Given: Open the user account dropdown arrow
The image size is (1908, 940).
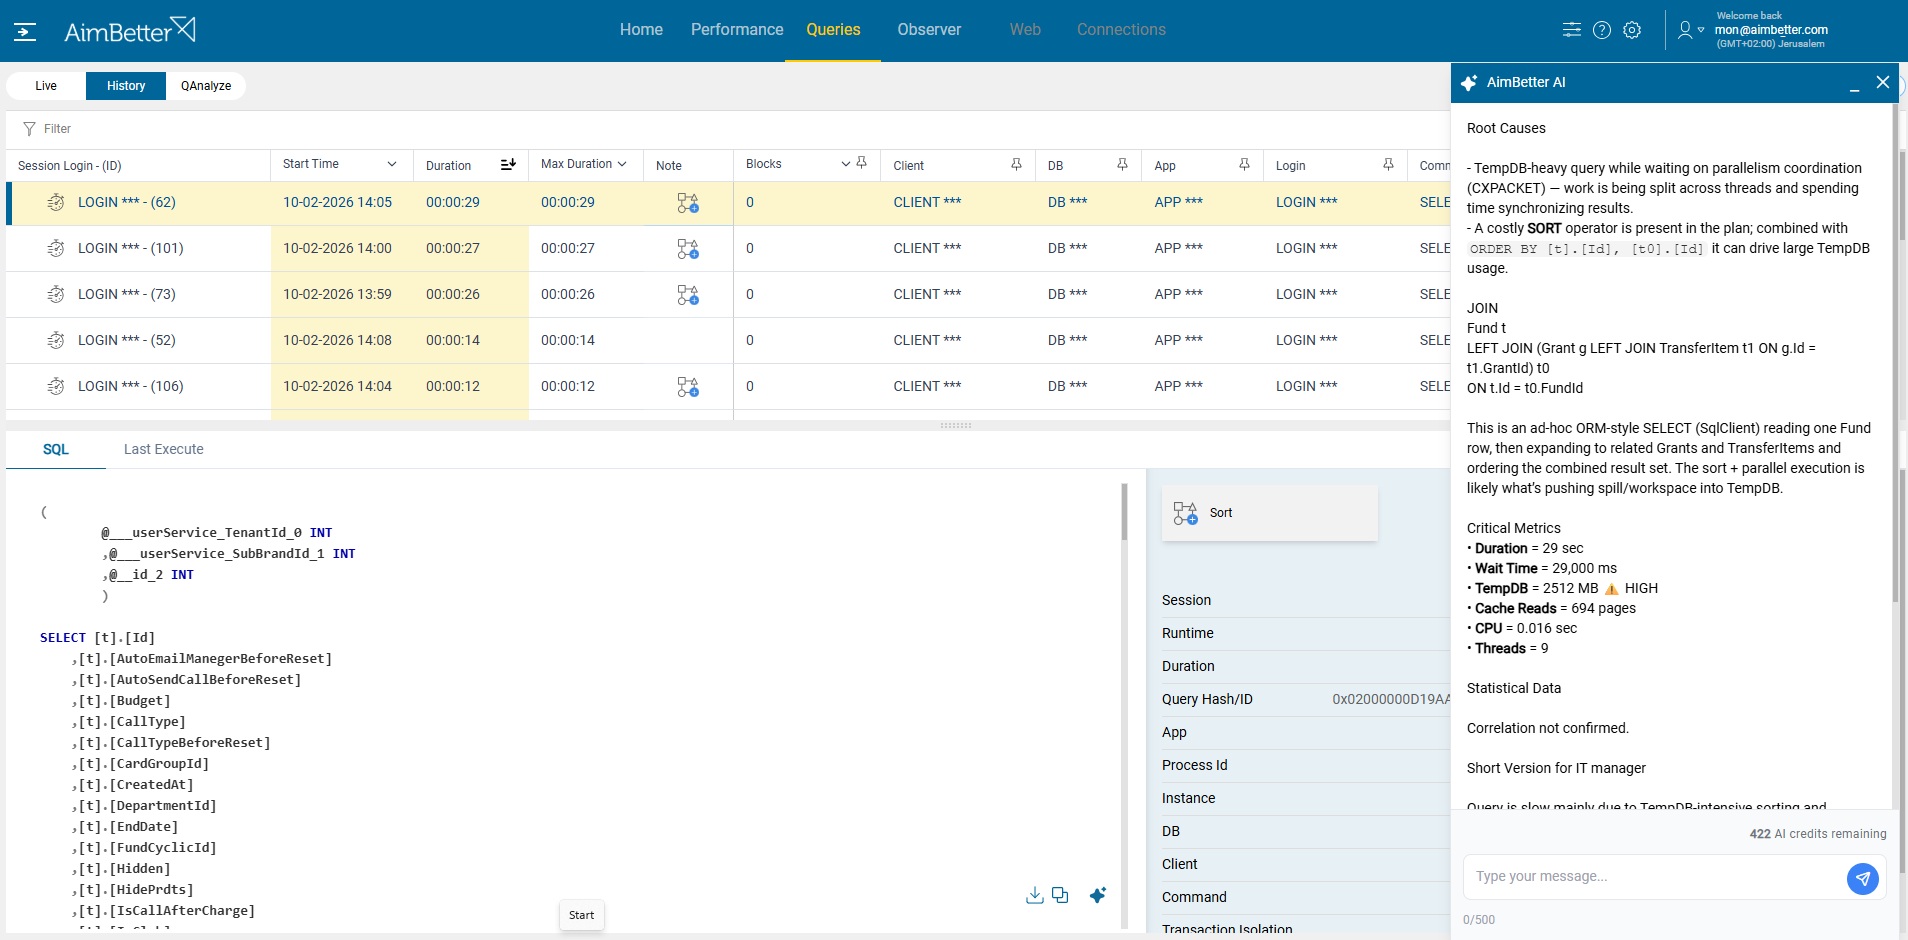Looking at the screenshot, I should coord(1701,30).
